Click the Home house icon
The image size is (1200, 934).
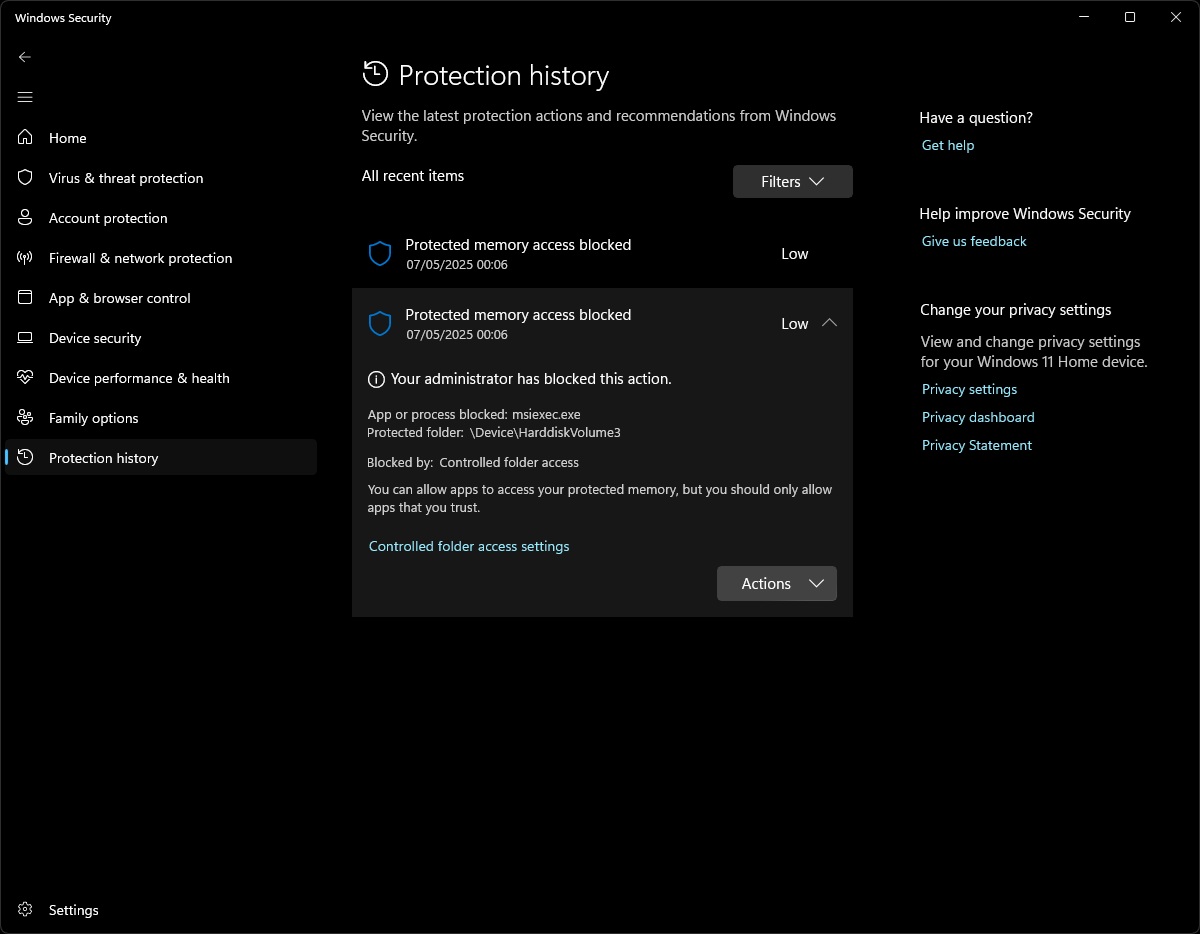26,138
